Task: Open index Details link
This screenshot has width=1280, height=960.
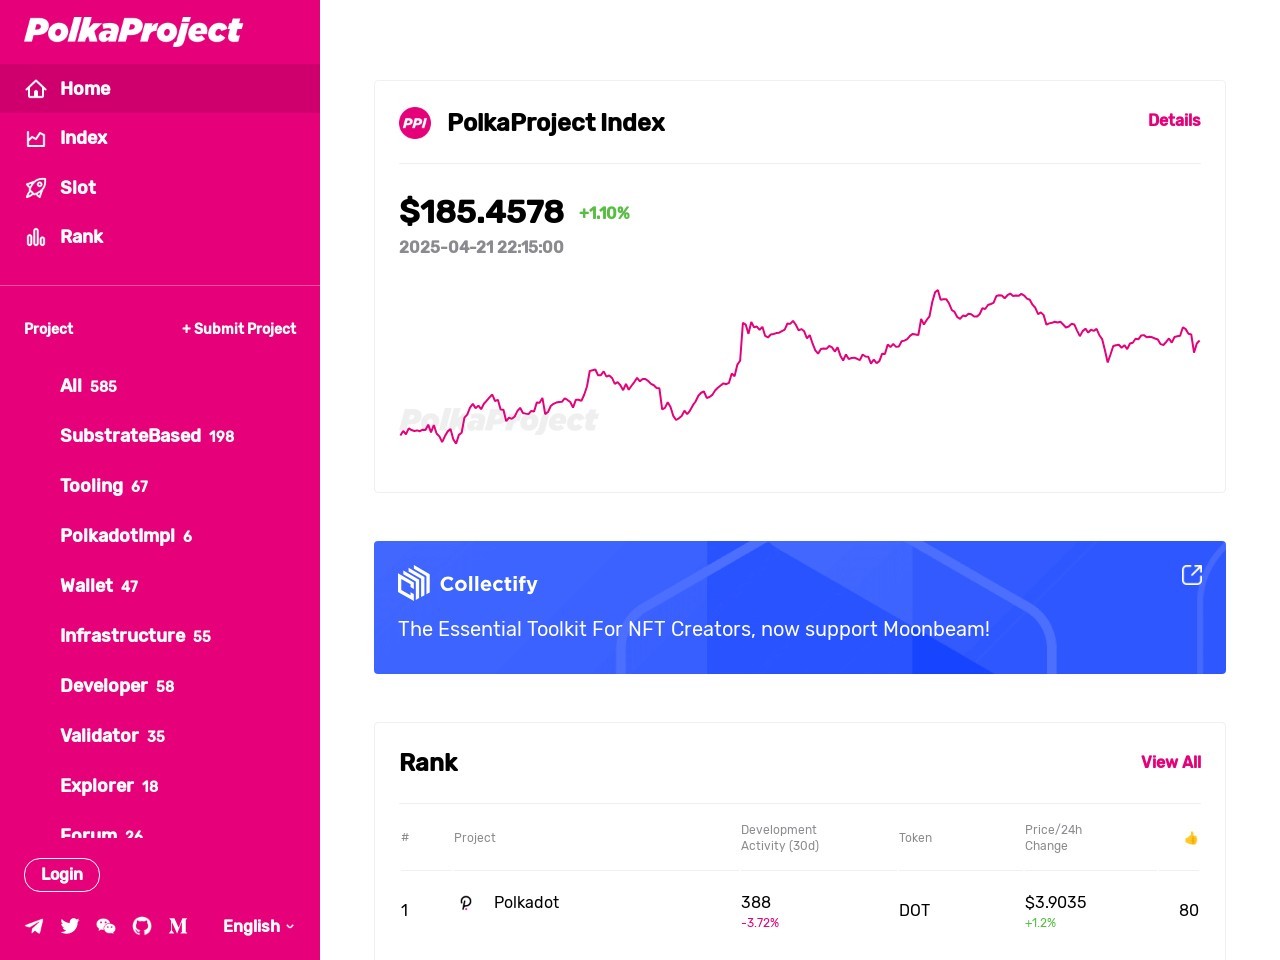Action: (1174, 120)
